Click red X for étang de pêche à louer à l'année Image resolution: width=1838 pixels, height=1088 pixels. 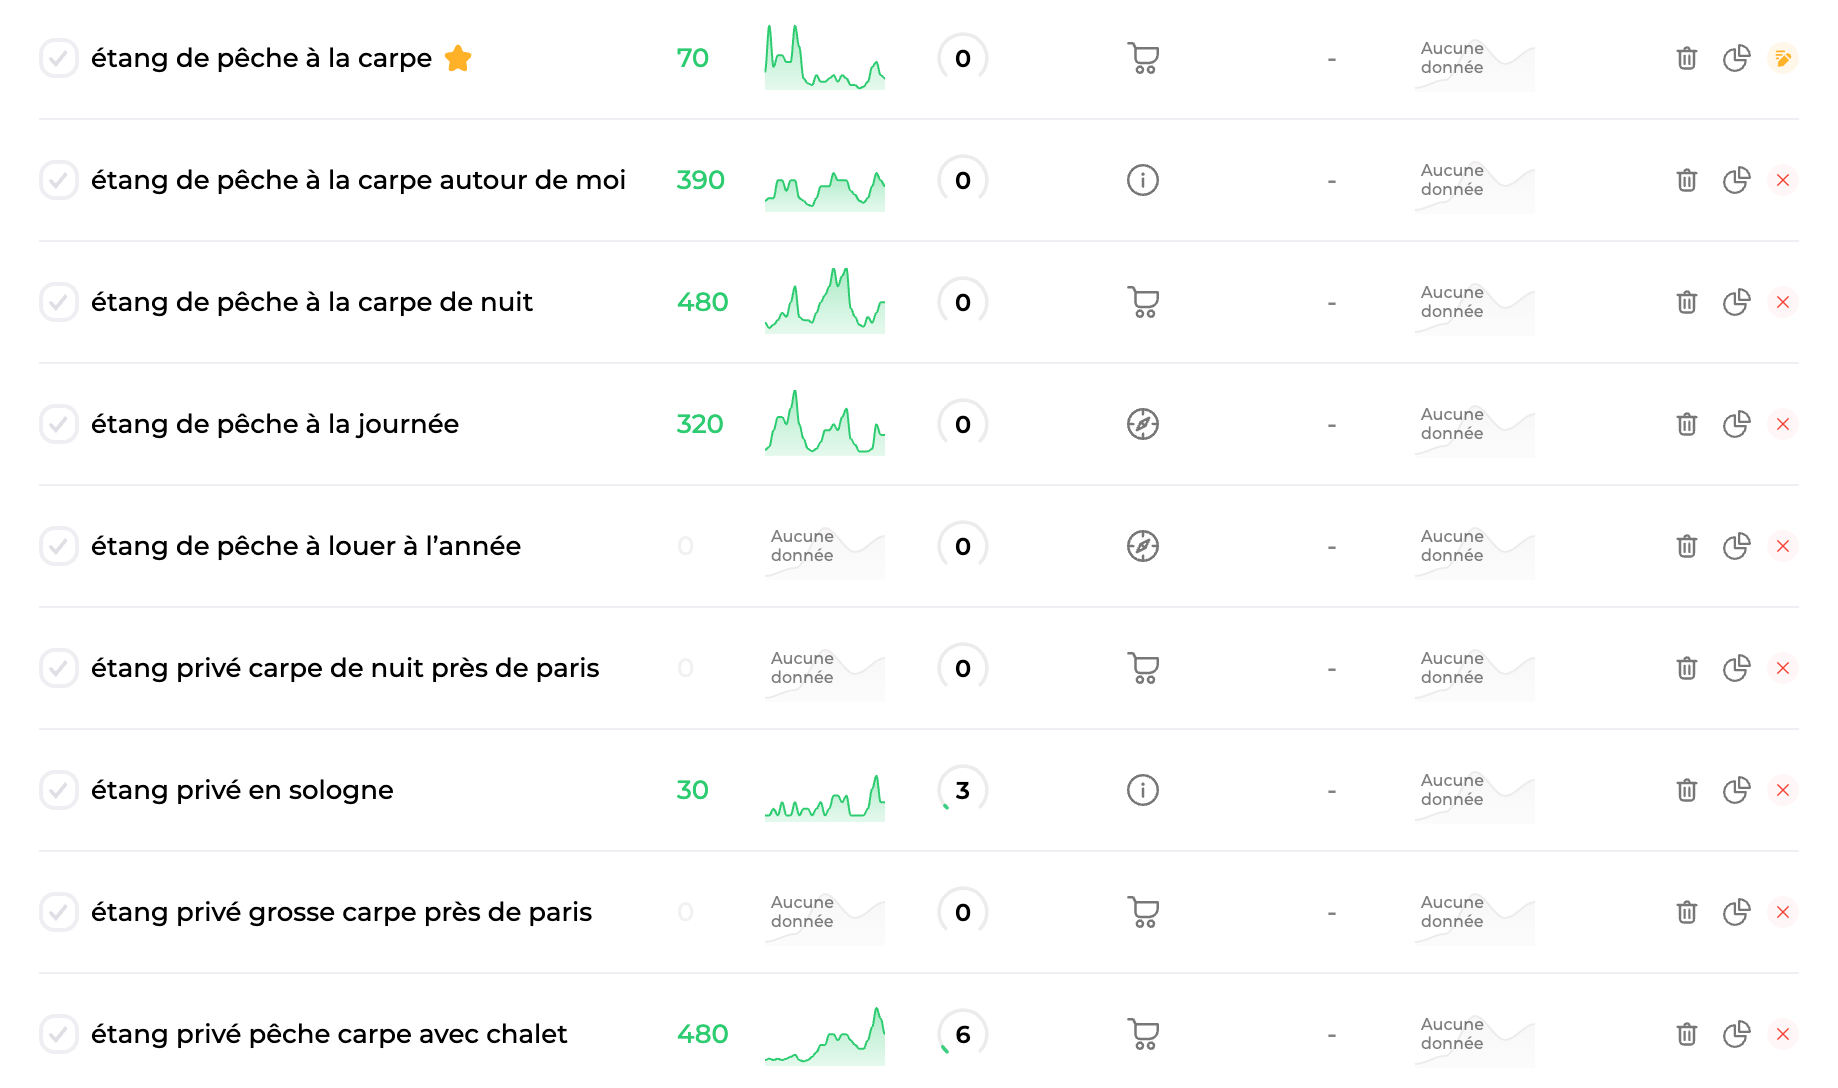(x=1783, y=546)
